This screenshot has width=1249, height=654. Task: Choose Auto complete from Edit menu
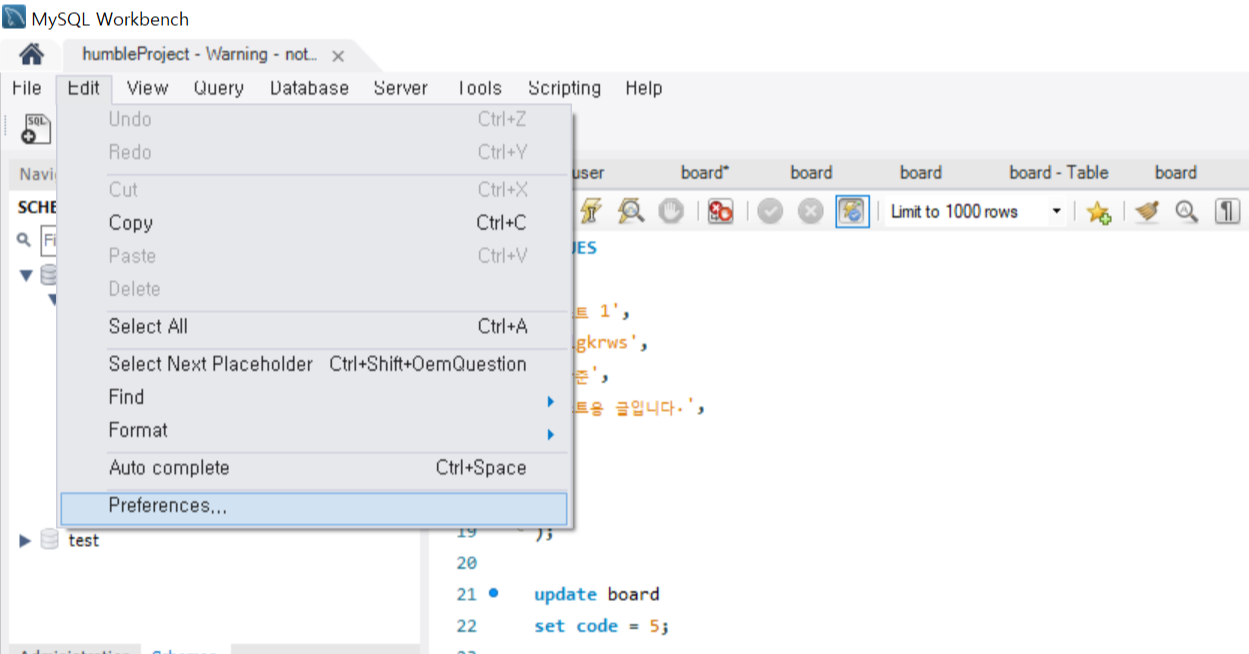pyautogui.click(x=314, y=468)
